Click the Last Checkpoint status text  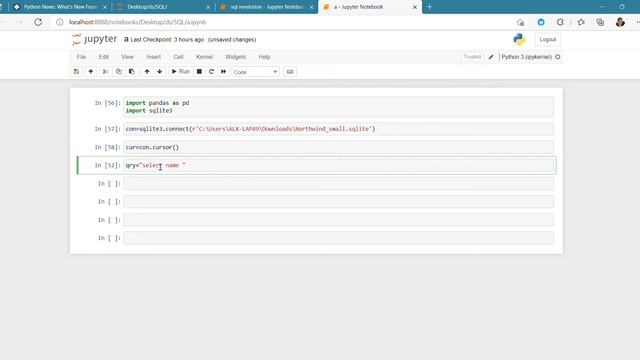[x=167, y=40]
